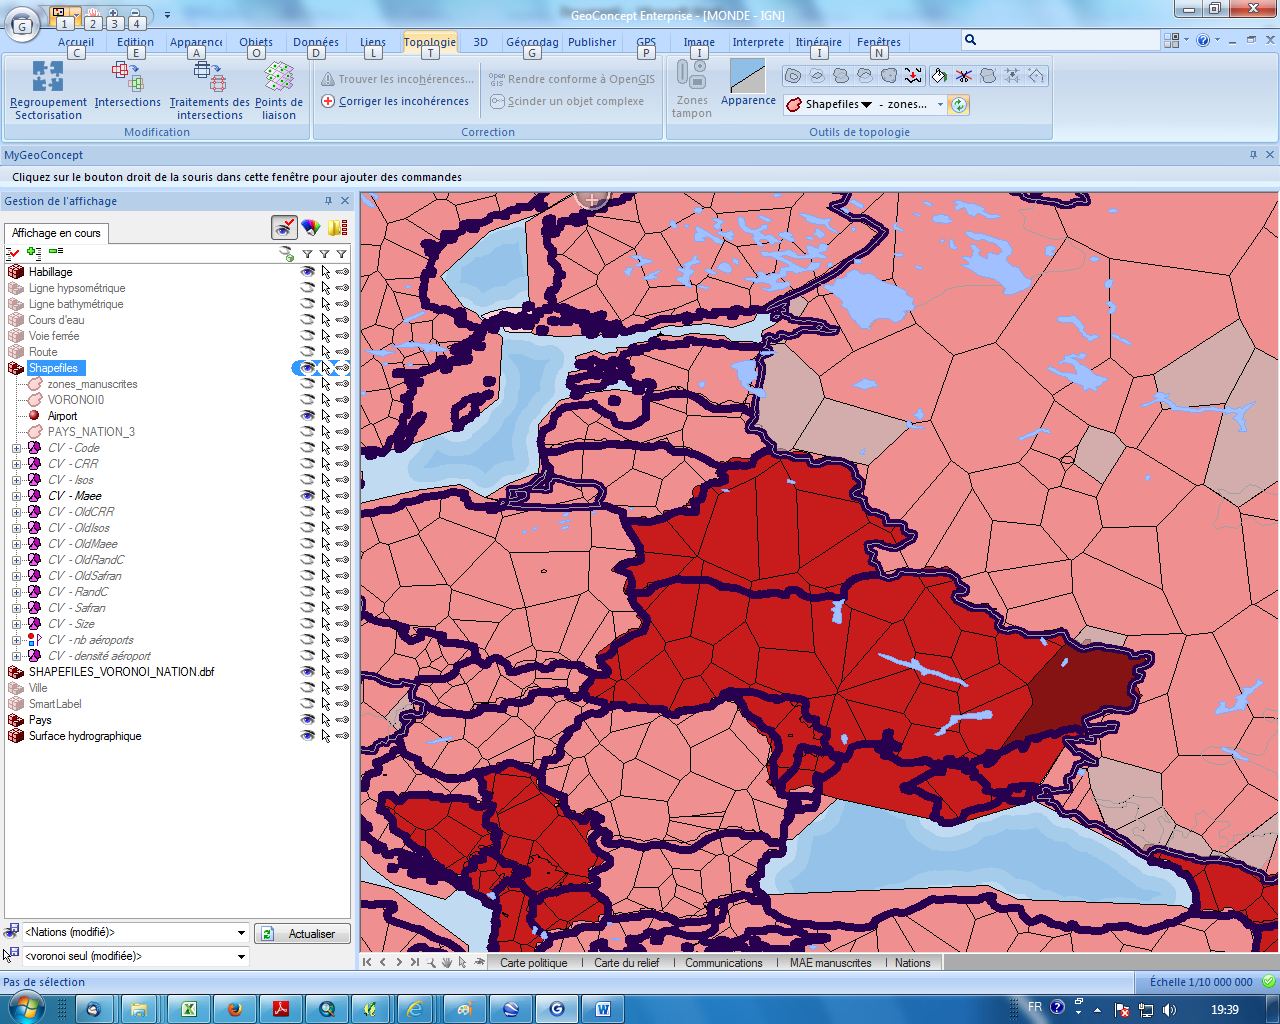Open the Apparence preview icon

[x=748, y=76]
